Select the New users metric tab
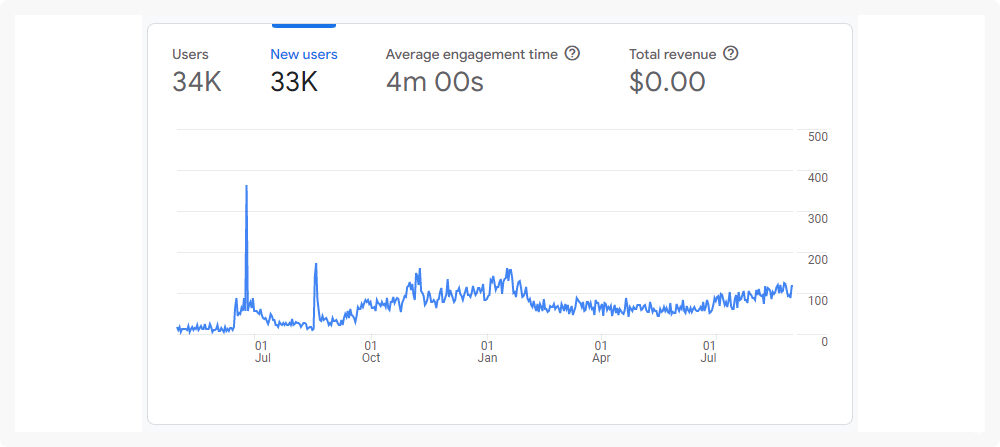Viewport: 1000px width, 447px height. coord(304,54)
